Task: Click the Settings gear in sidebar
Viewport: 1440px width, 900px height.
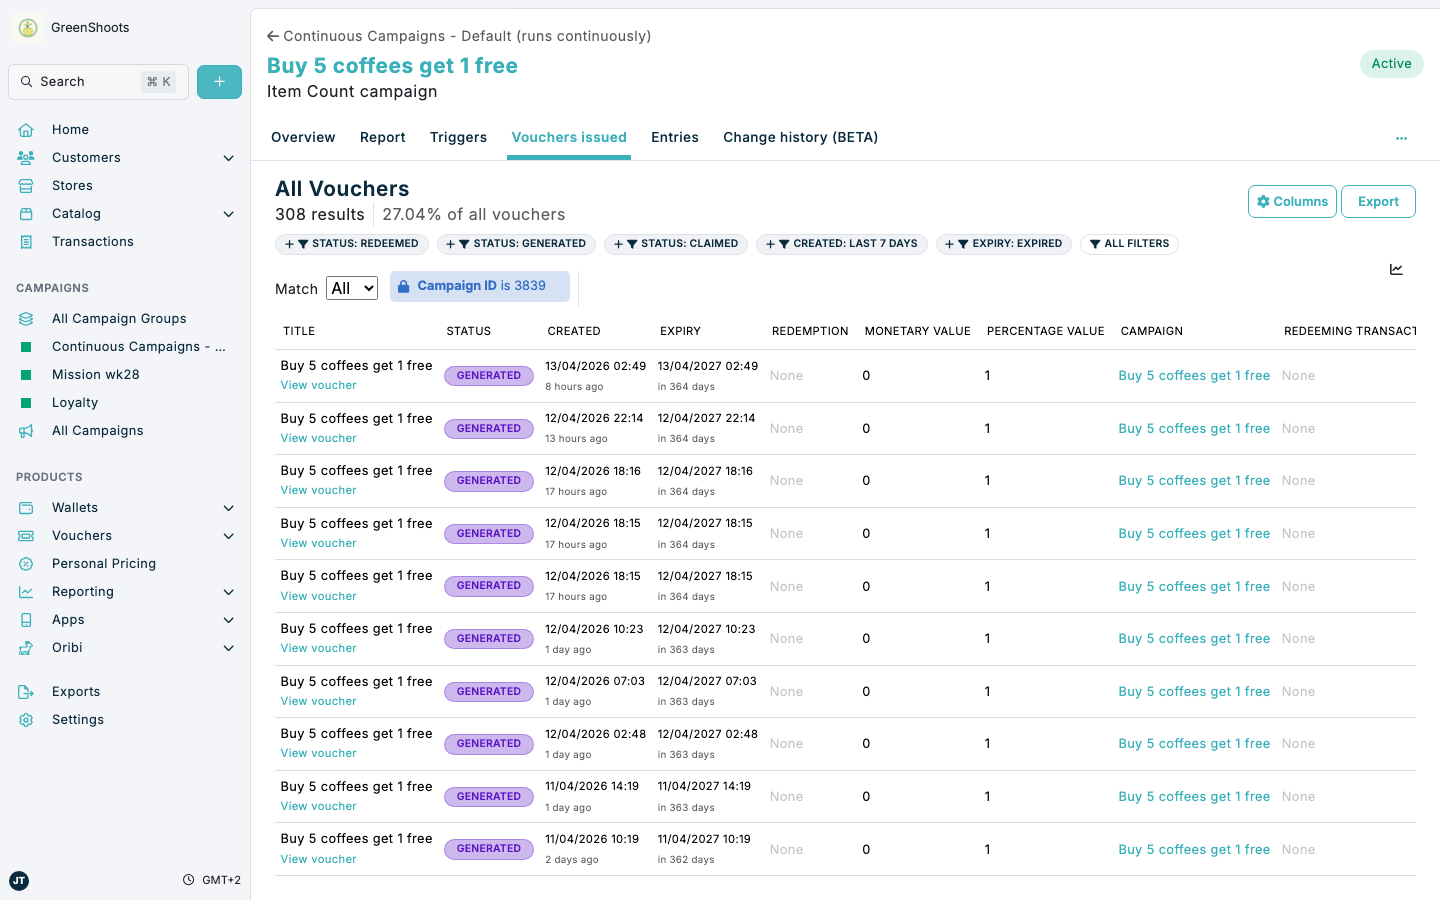Action: tap(25, 719)
